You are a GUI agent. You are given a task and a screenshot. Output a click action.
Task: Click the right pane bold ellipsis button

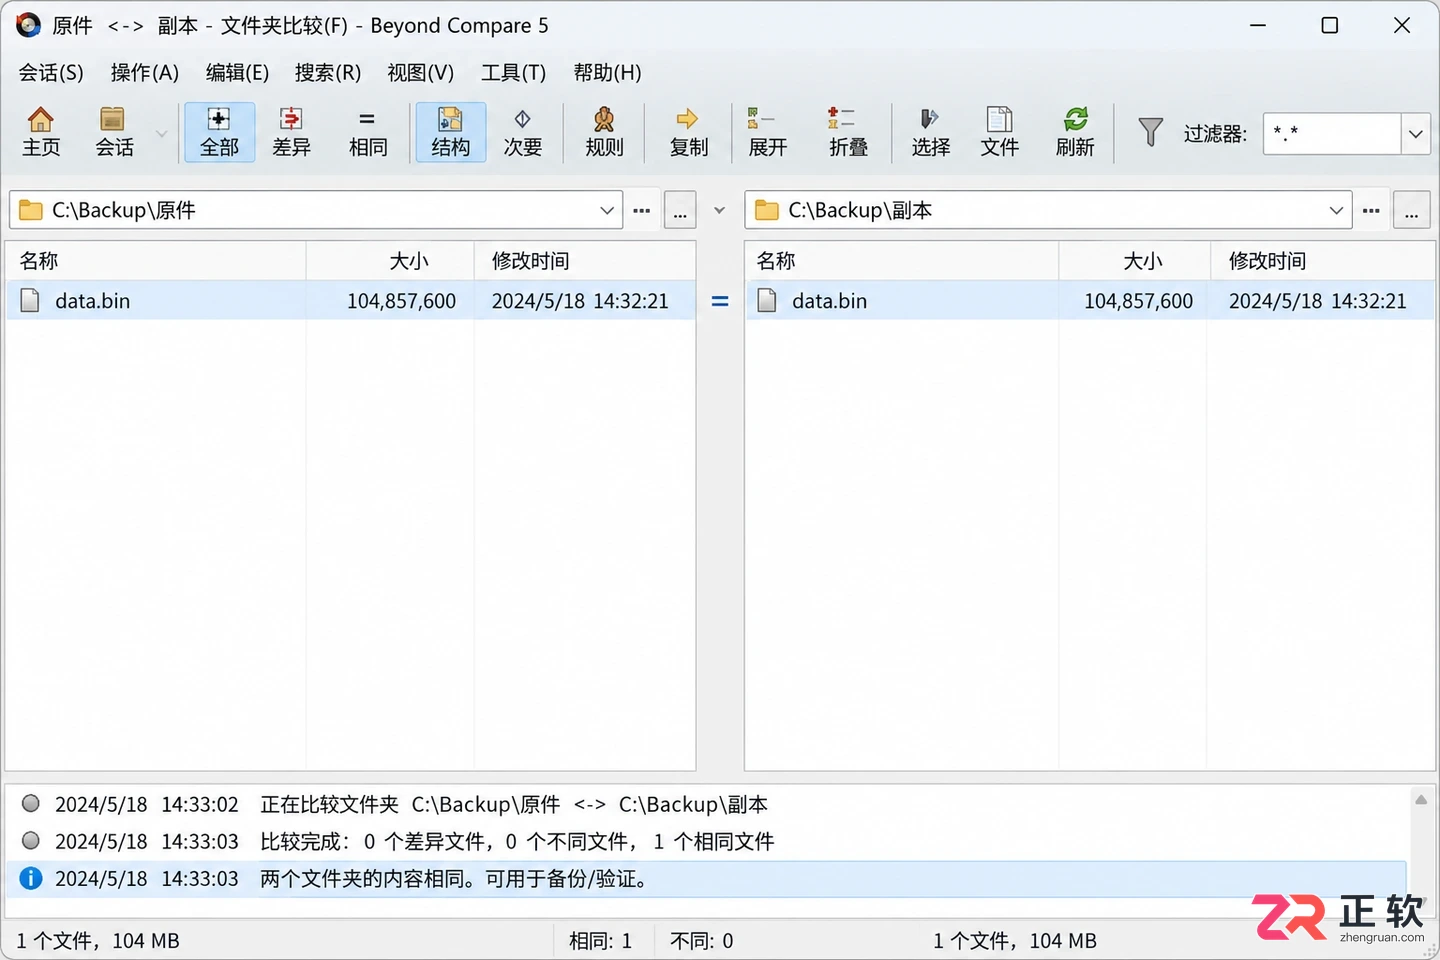pyautogui.click(x=1371, y=210)
